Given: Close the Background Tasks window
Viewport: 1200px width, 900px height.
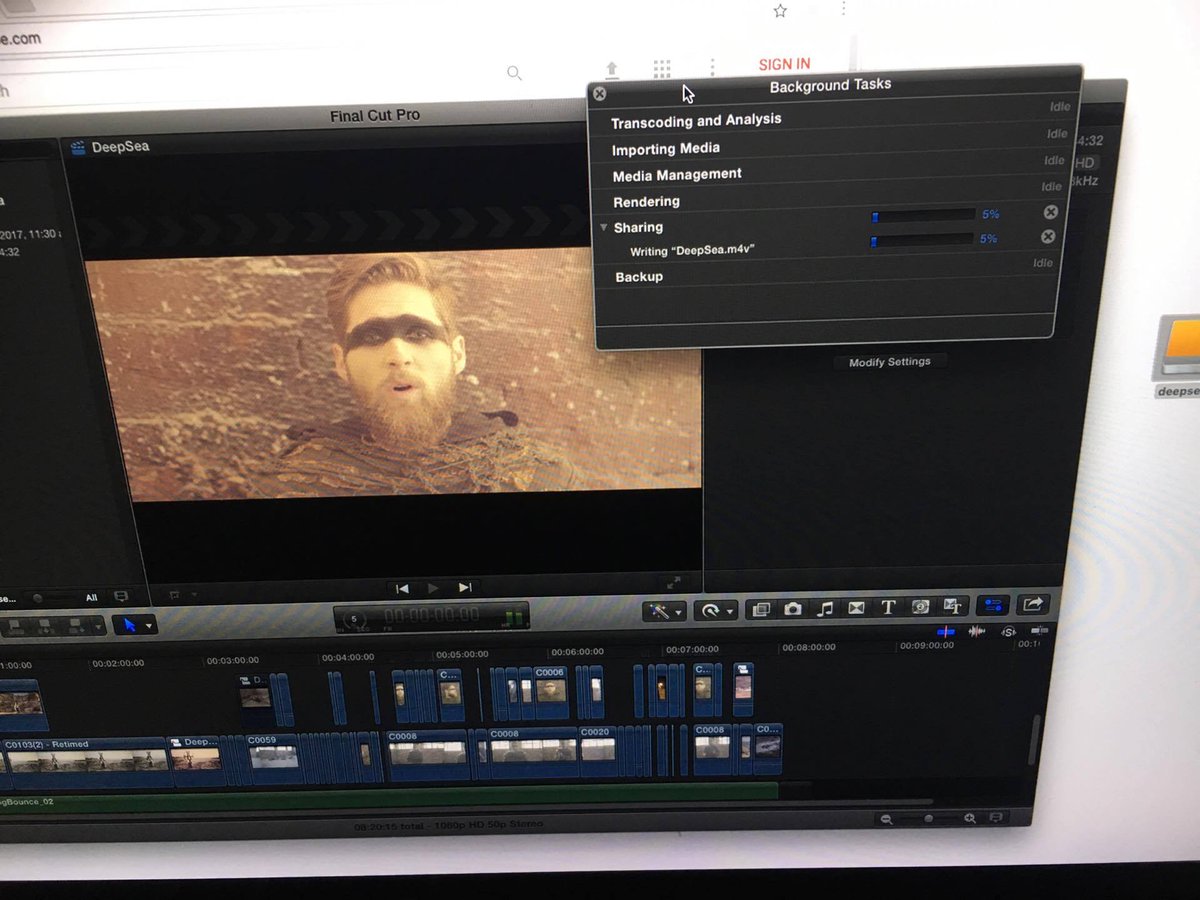Looking at the screenshot, I should click(599, 94).
